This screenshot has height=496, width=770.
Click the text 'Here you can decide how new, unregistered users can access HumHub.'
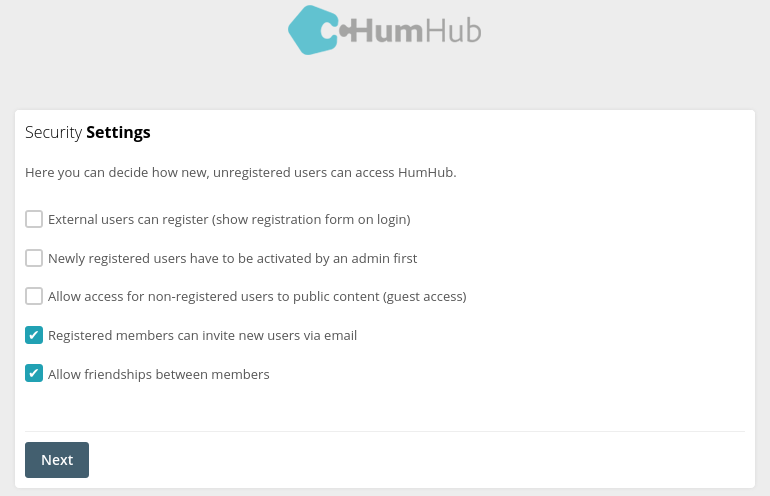[x=241, y=173]
